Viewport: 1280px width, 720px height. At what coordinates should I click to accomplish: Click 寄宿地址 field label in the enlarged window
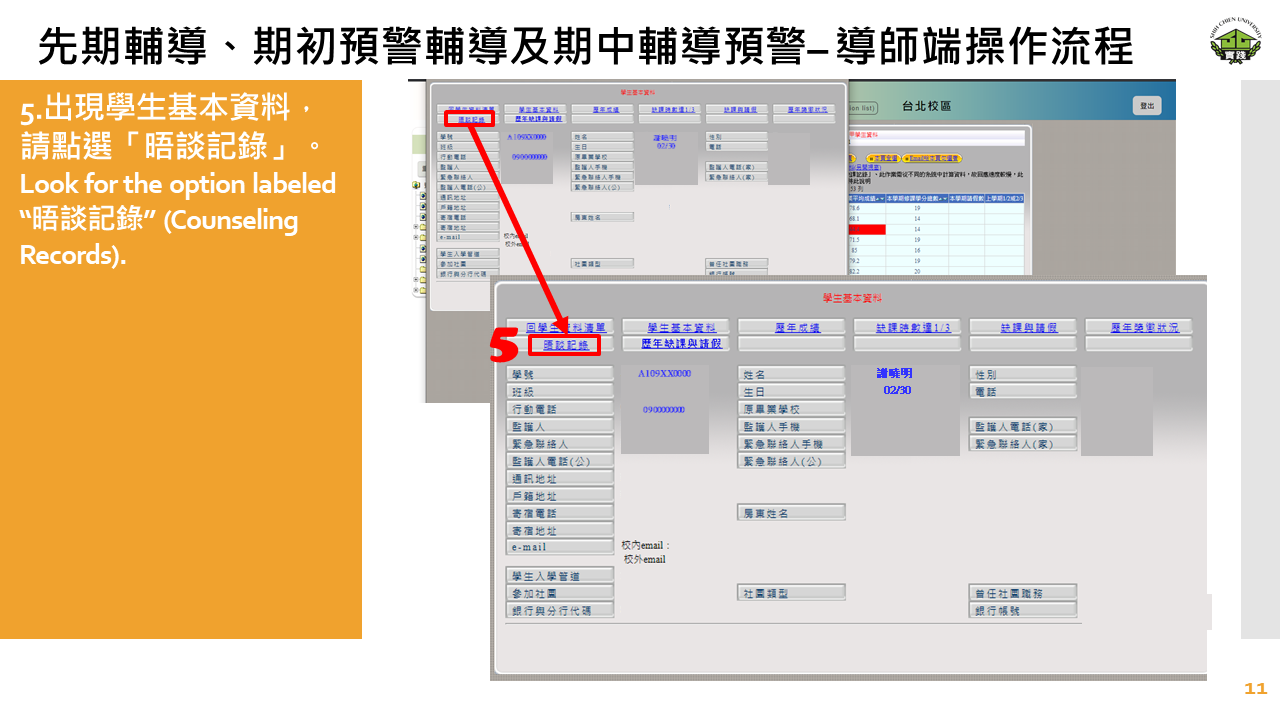click(560, 530)
